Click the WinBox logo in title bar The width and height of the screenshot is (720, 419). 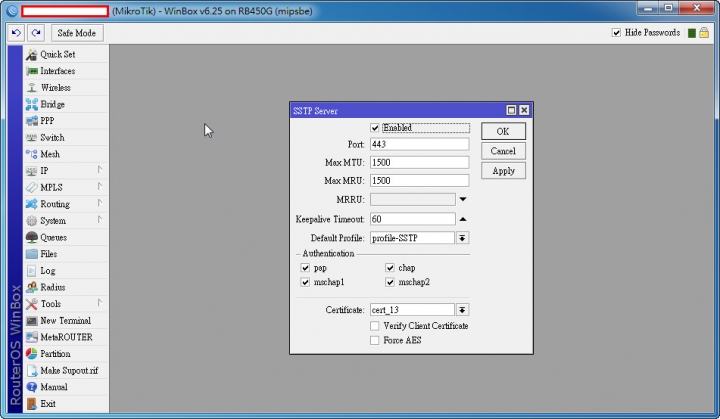click(x=12, y=11)
